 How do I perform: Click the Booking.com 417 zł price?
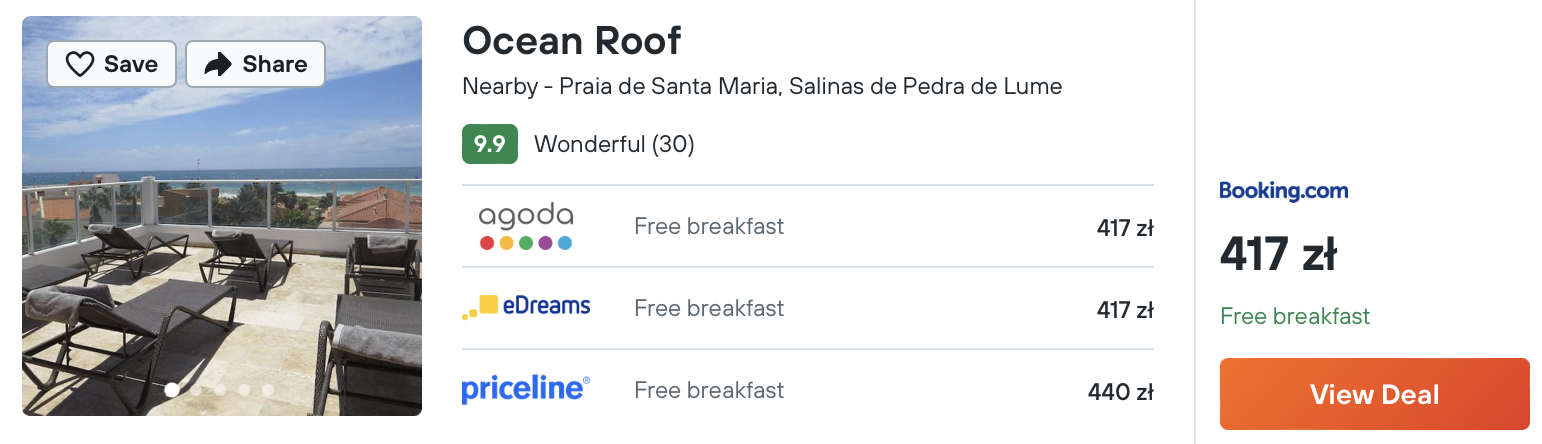tap(1278, 254)
